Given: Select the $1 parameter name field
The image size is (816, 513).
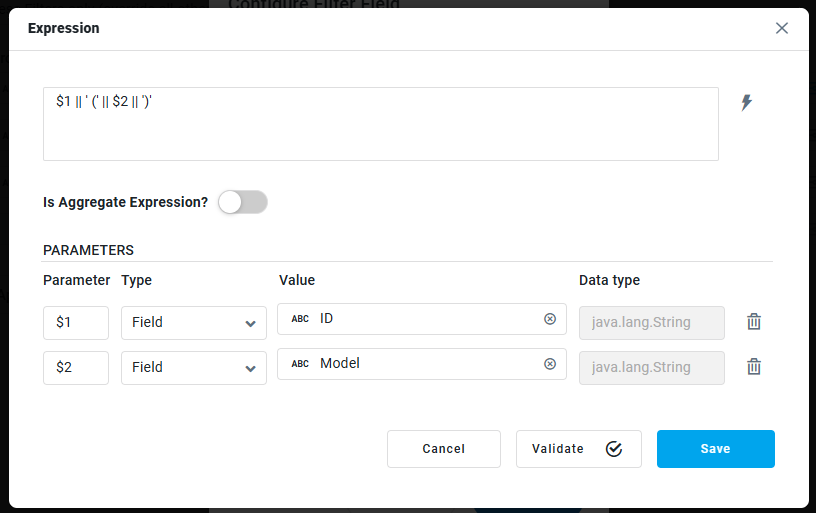Looking at the screenshot, I should 76,323.
